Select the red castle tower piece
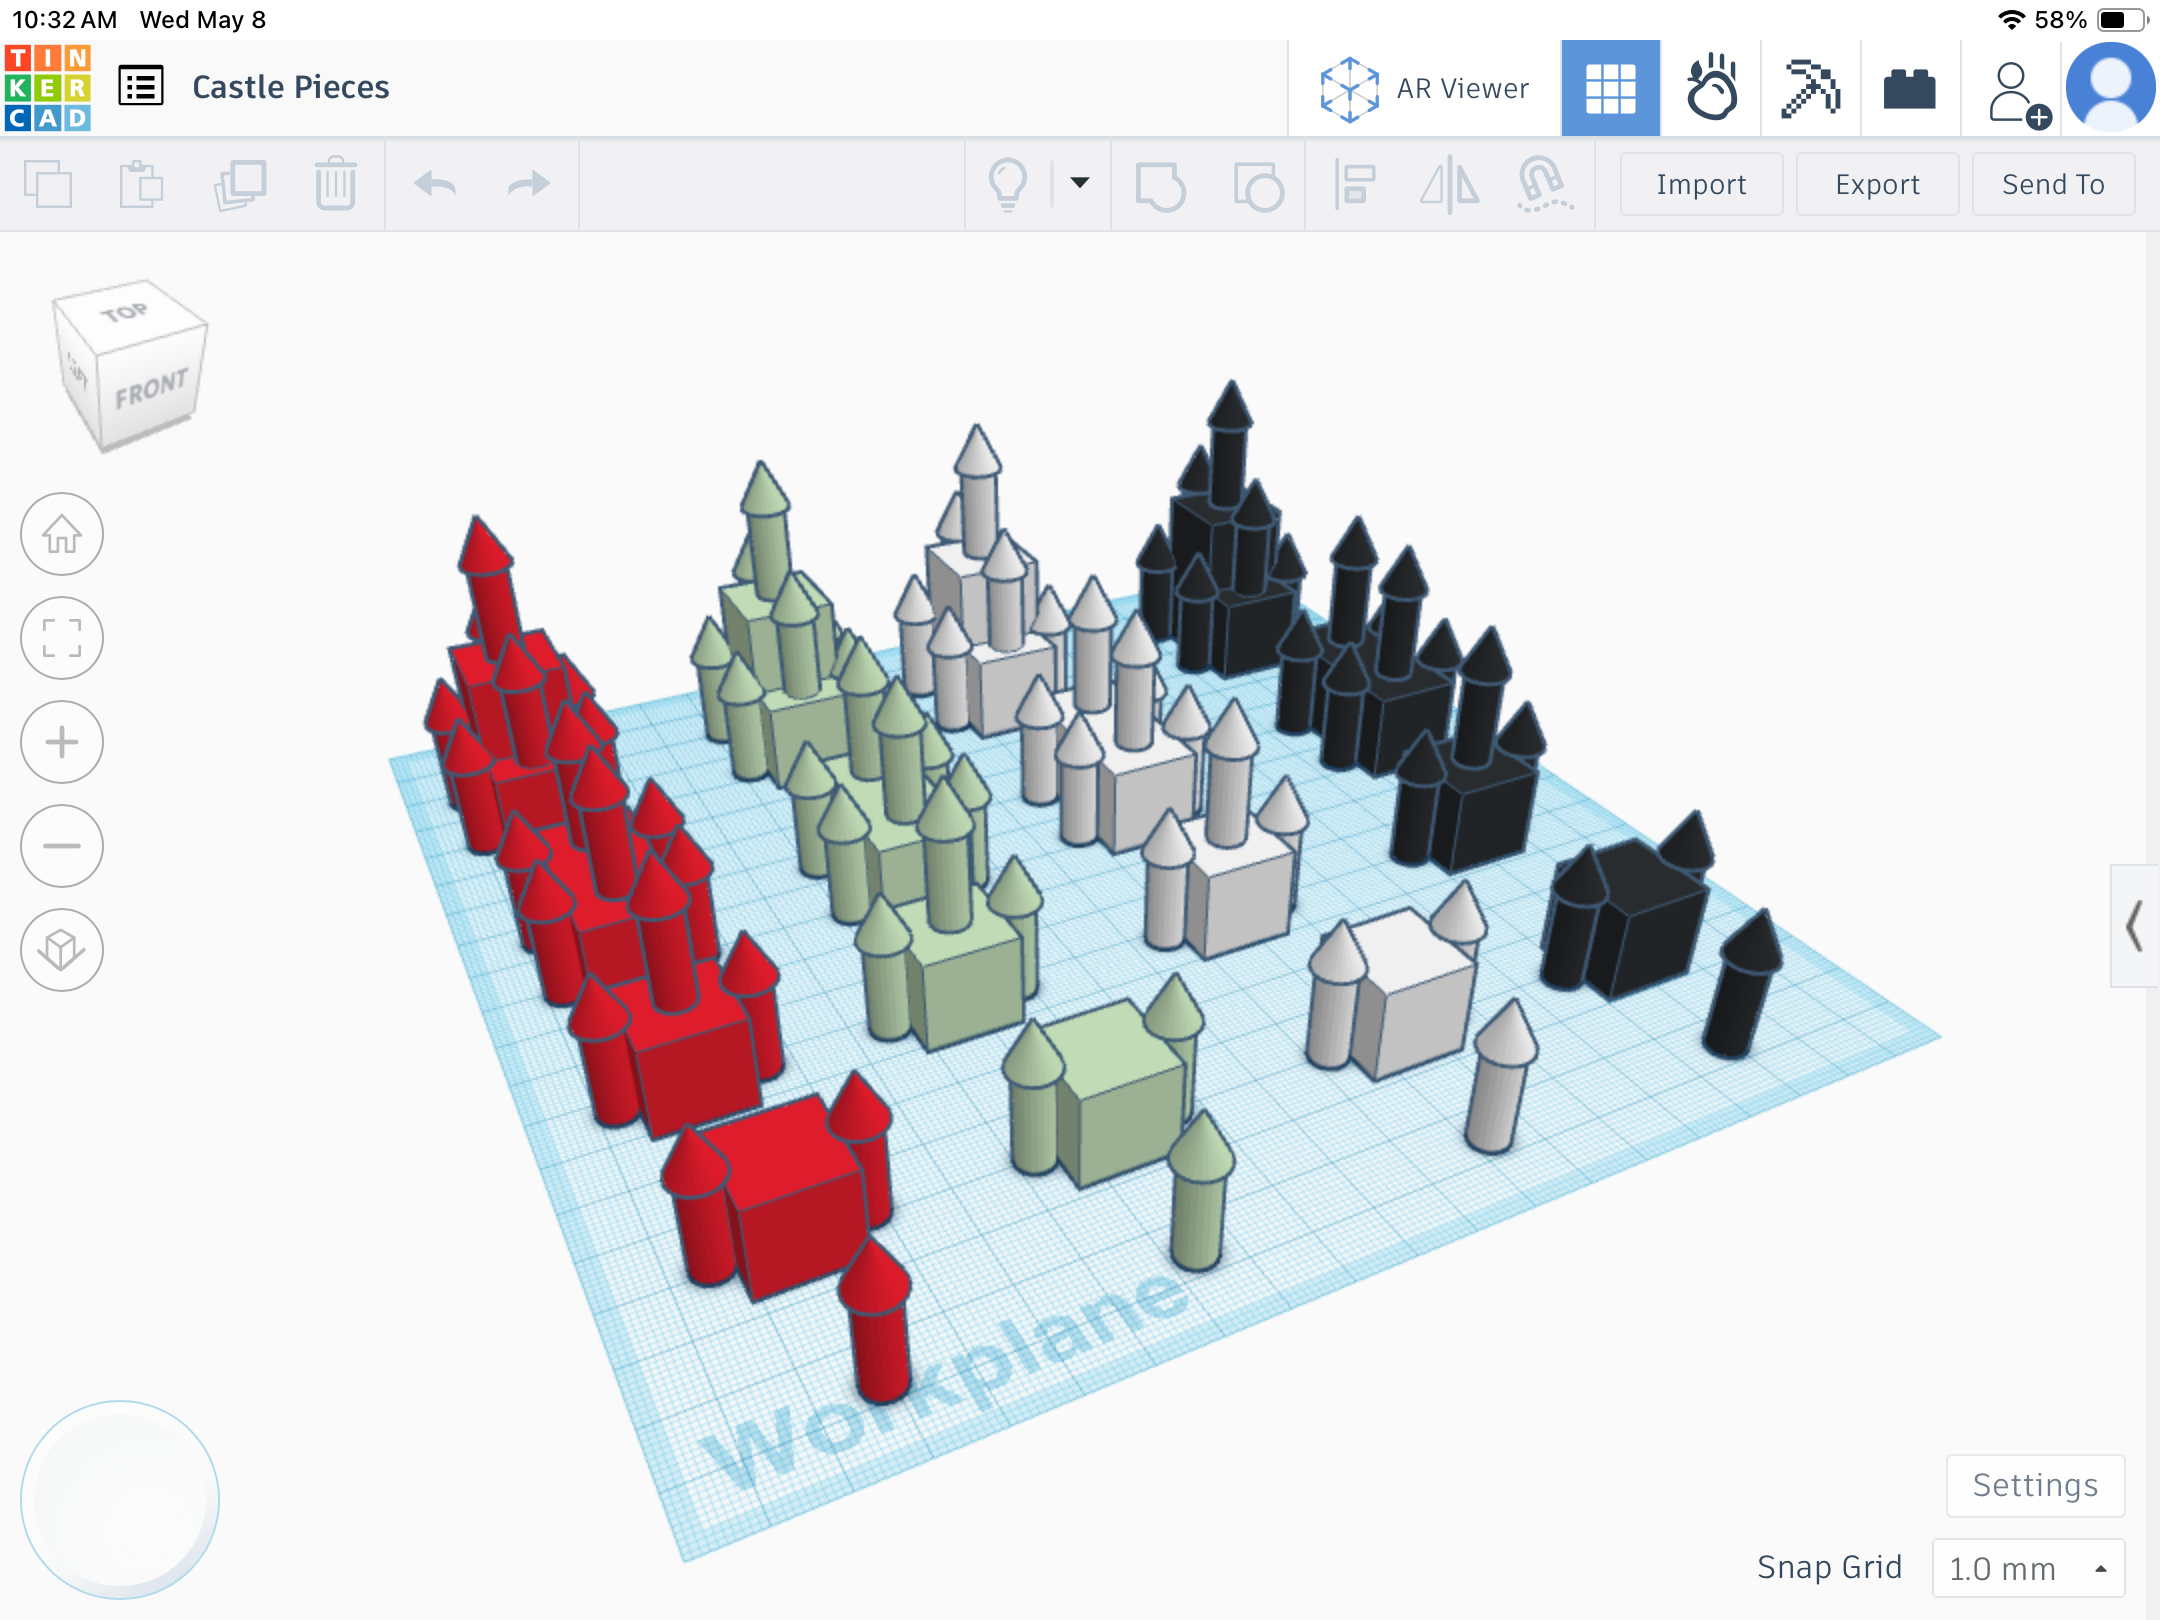This screenshot has width=2160, height=1620. point(876,1322)
